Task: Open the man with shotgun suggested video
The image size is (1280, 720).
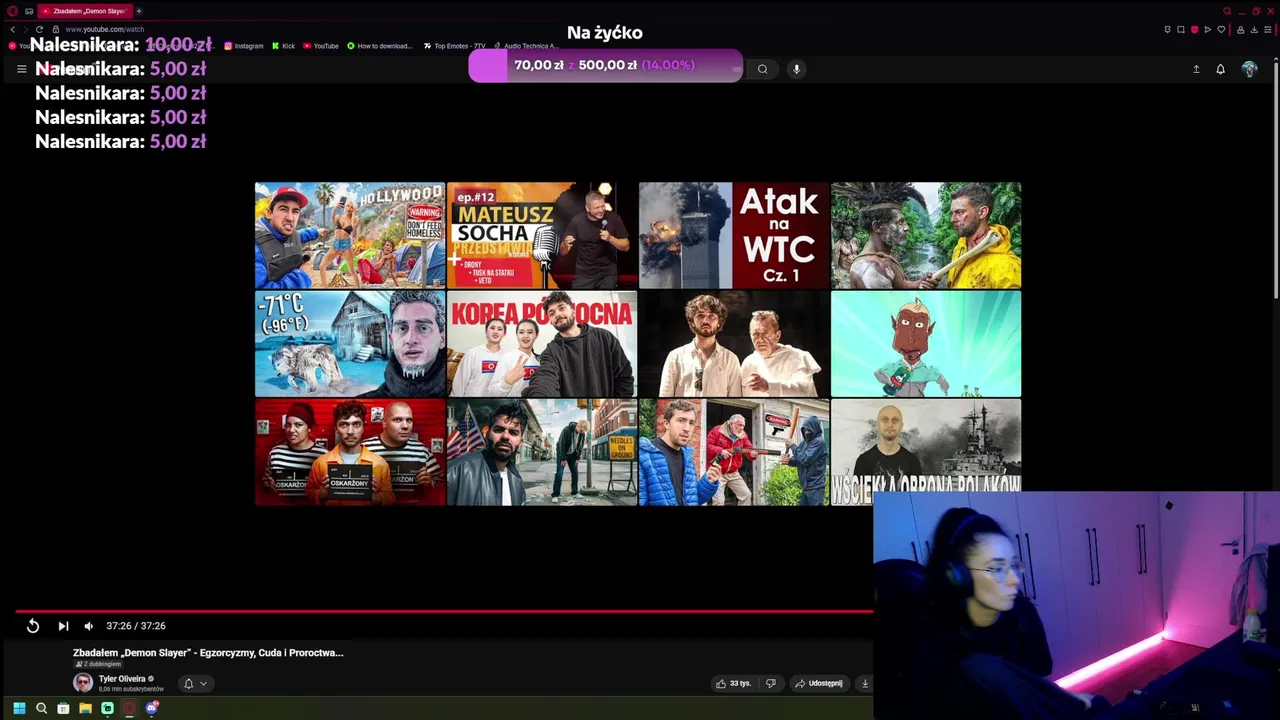Action: coord(734,452)
